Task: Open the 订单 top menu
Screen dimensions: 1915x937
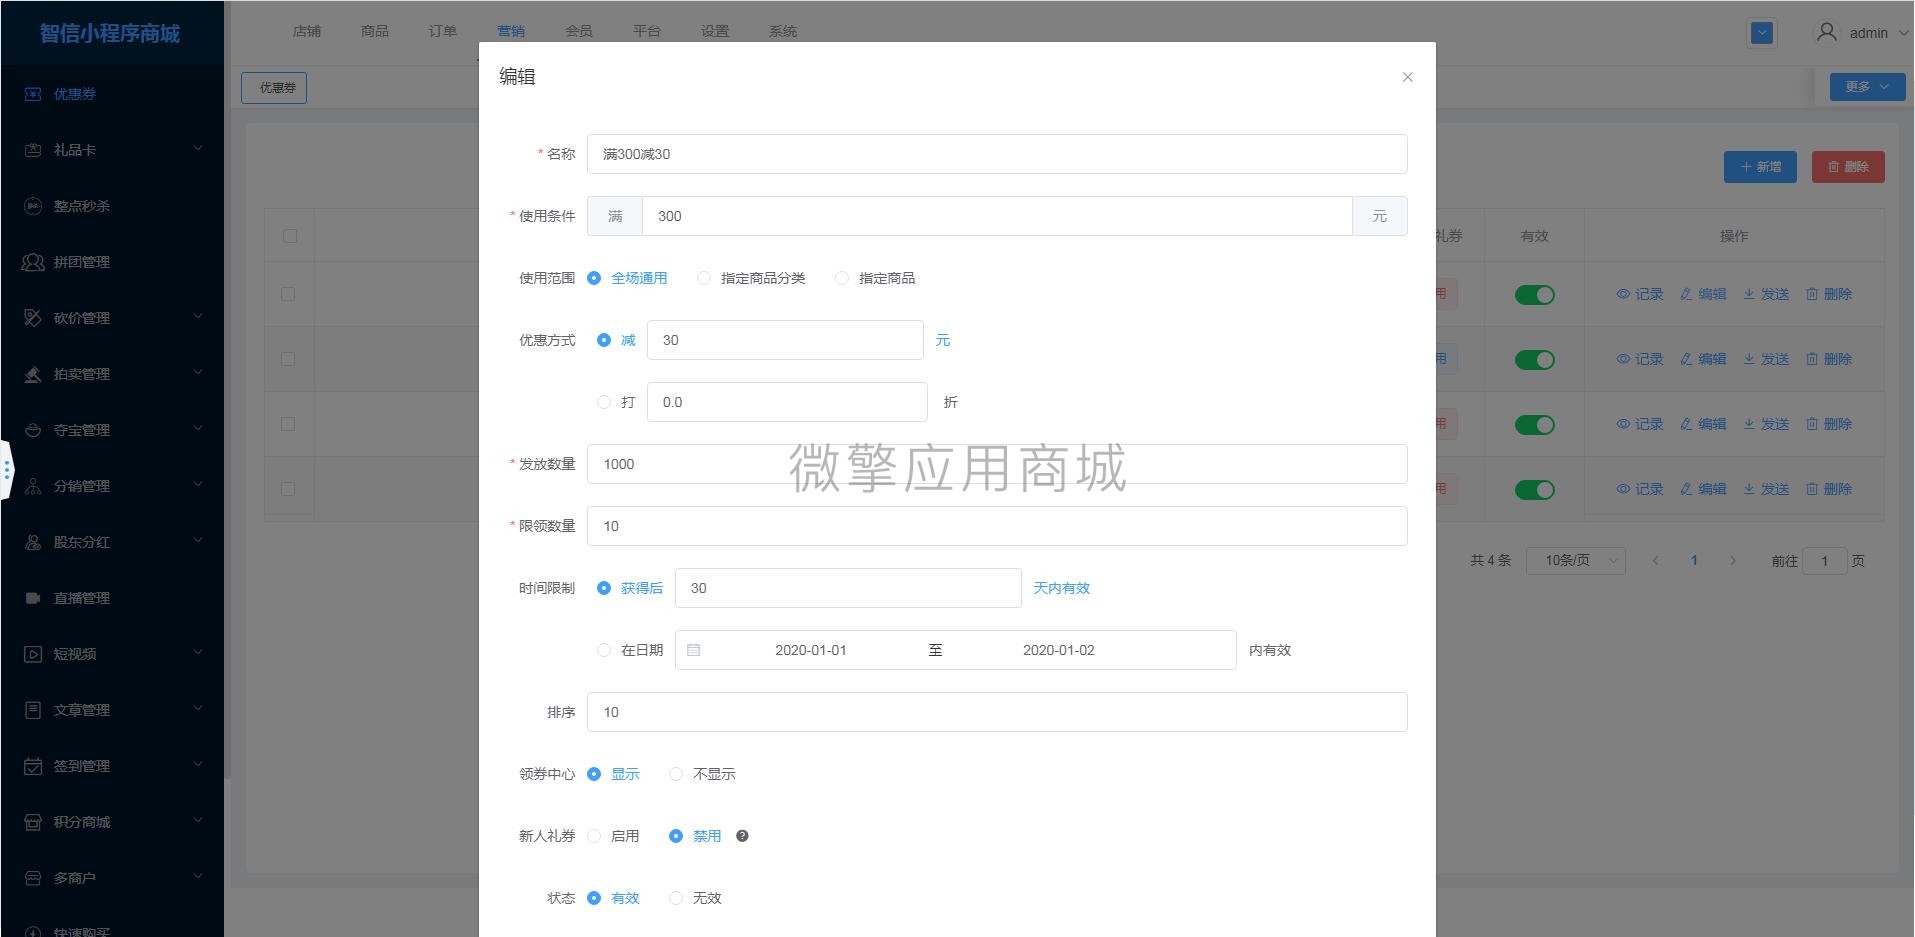Action: [x=443, y=32]
